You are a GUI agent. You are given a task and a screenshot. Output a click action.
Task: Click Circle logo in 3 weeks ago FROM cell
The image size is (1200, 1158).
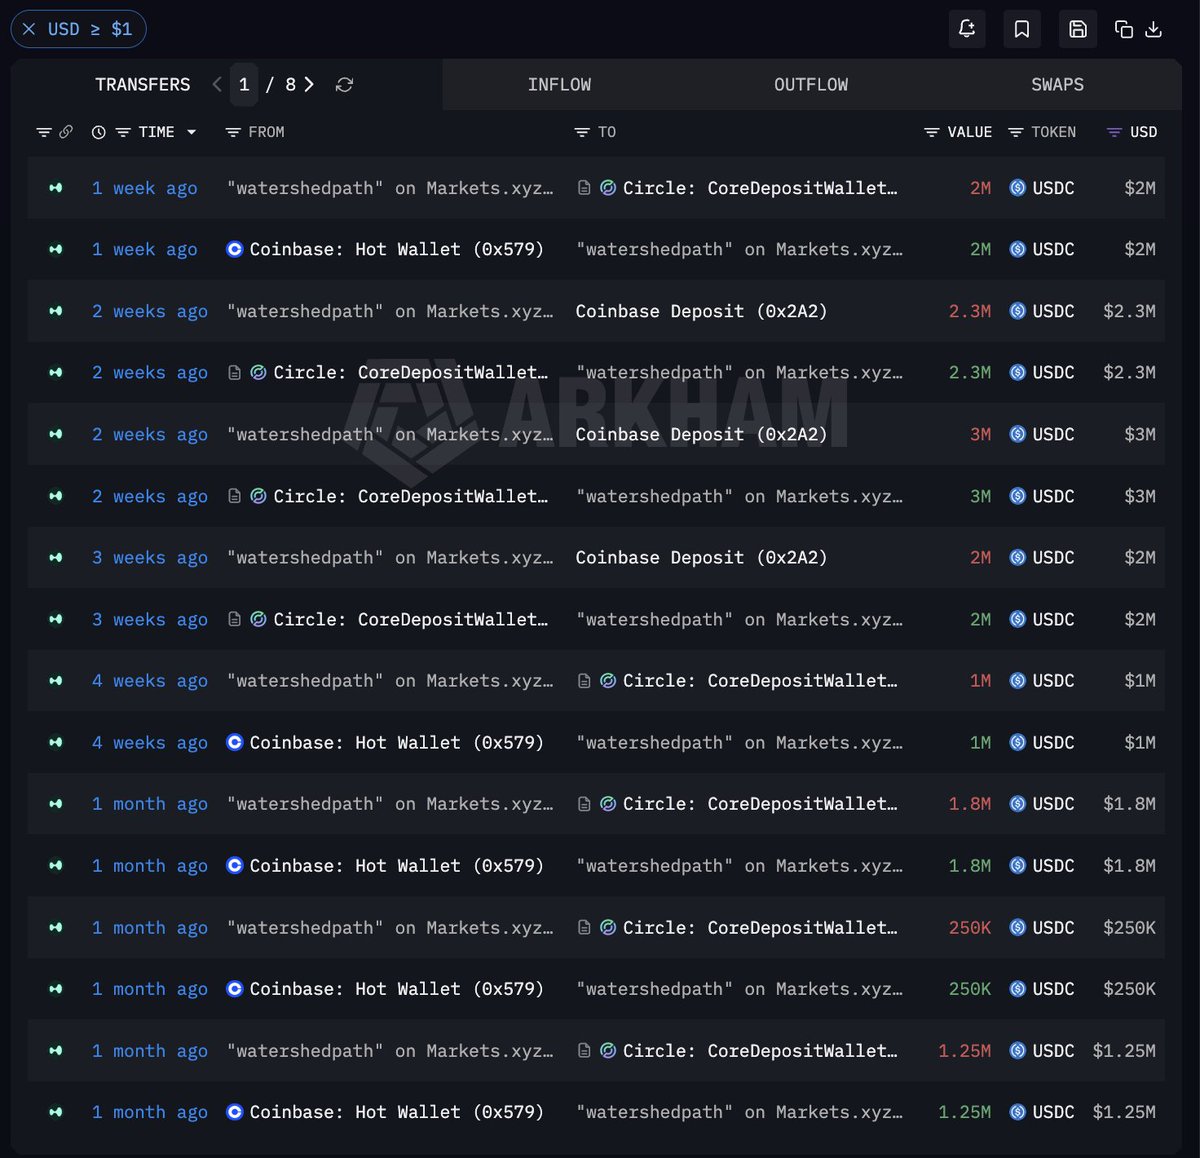258,619
